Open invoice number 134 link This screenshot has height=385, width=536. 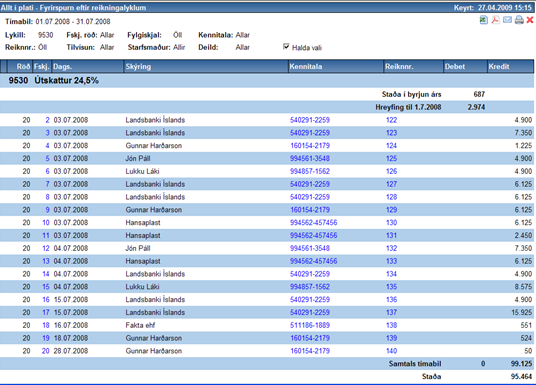click(391, 274)
